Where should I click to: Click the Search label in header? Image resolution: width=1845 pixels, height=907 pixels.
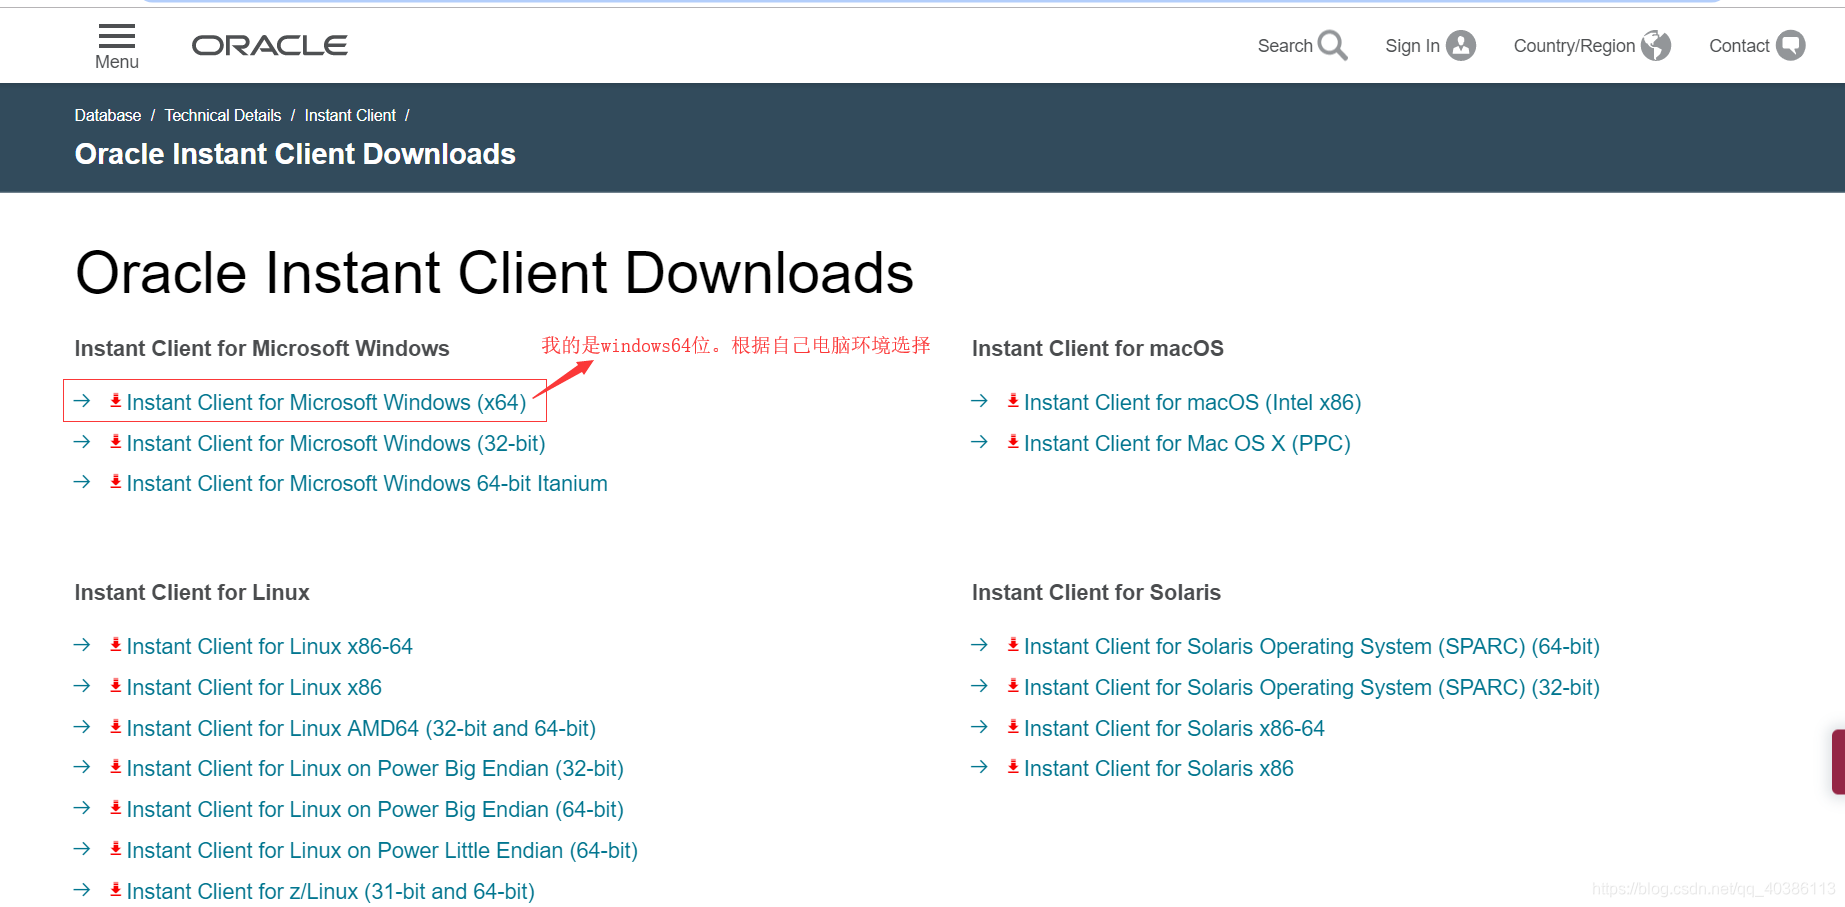pos(1285,46)
